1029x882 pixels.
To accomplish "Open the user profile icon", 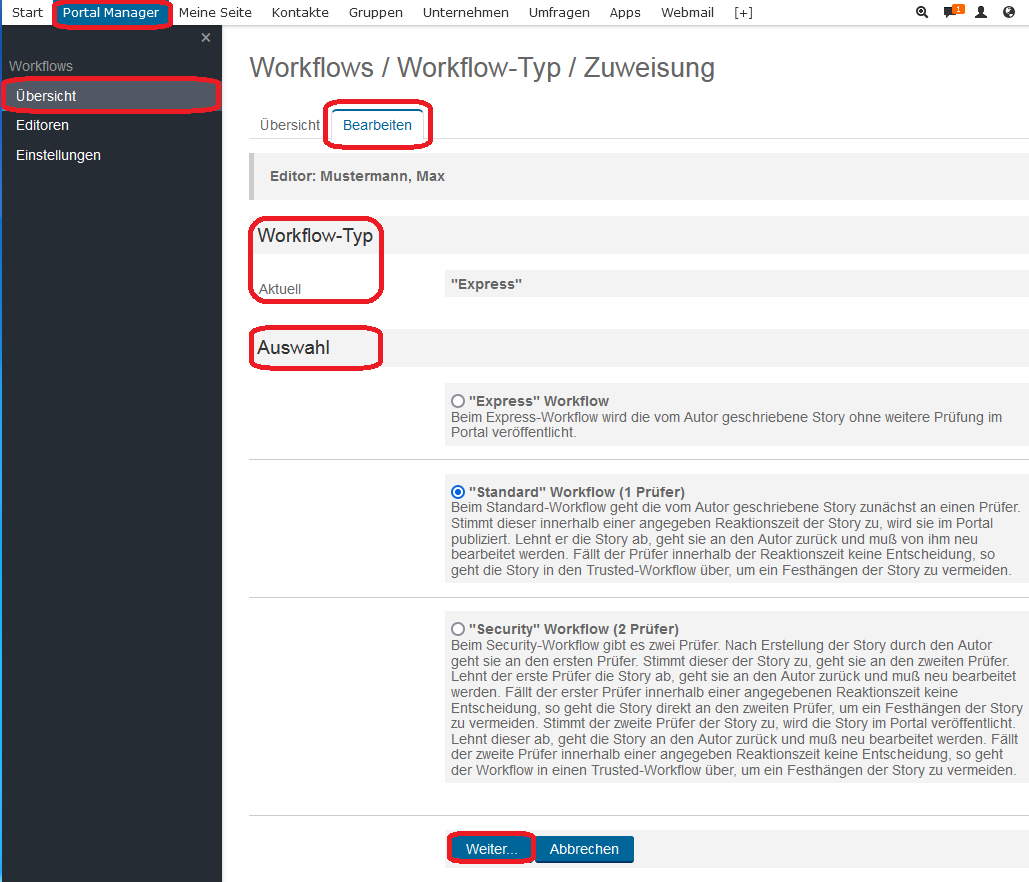I will pyautogui.click(x=981, y=12).
